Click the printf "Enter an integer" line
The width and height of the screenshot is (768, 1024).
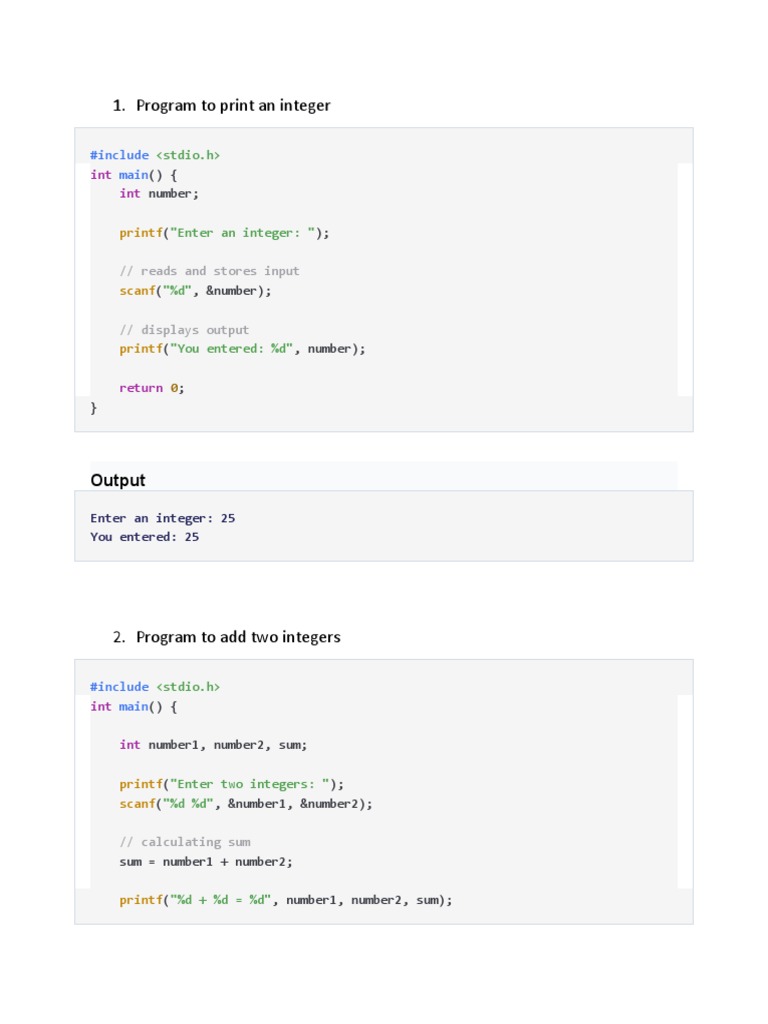pyautogui.click(x=224, y=232)
